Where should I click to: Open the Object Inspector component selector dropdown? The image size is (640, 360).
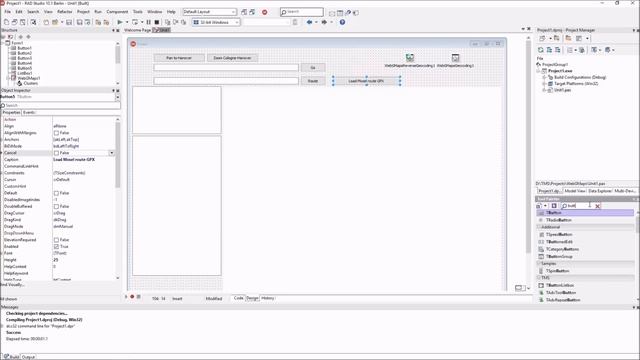tap(118, 97)
